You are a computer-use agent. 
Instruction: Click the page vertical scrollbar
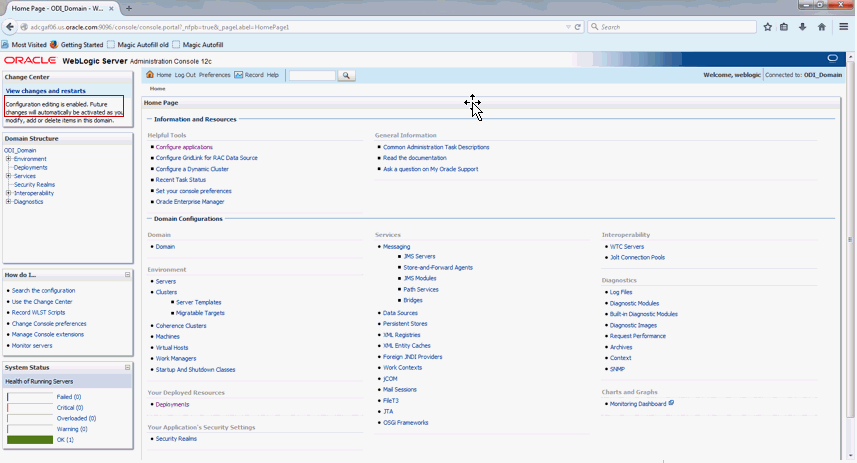click(x=850, y=240)
